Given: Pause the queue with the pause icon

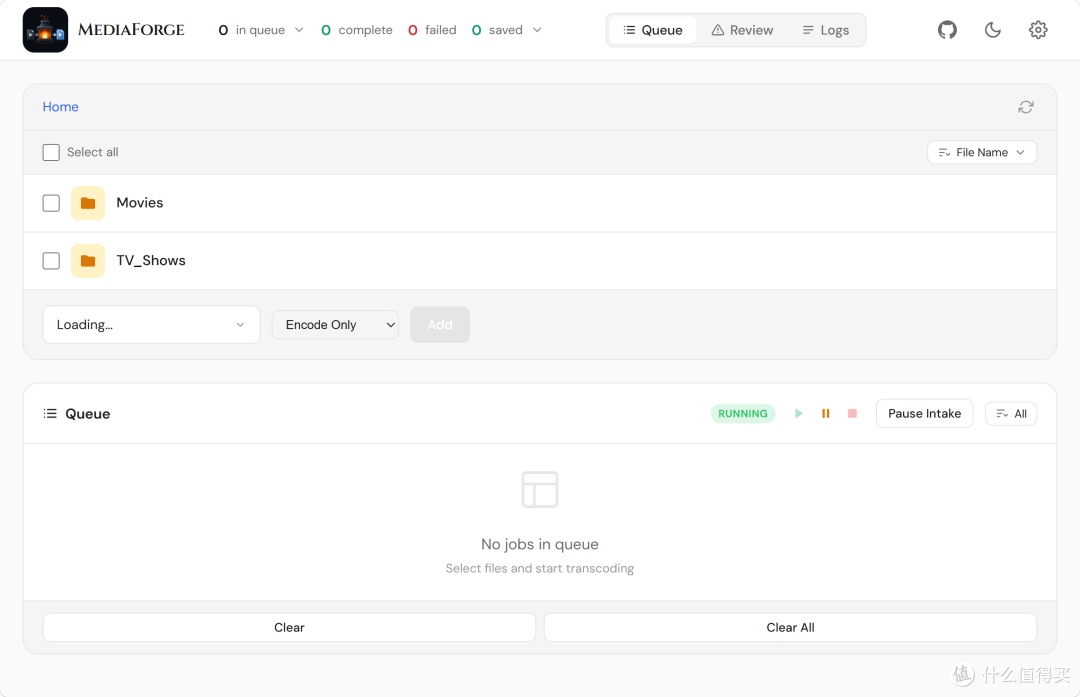Looking at the screenshot, I should 825,413.
